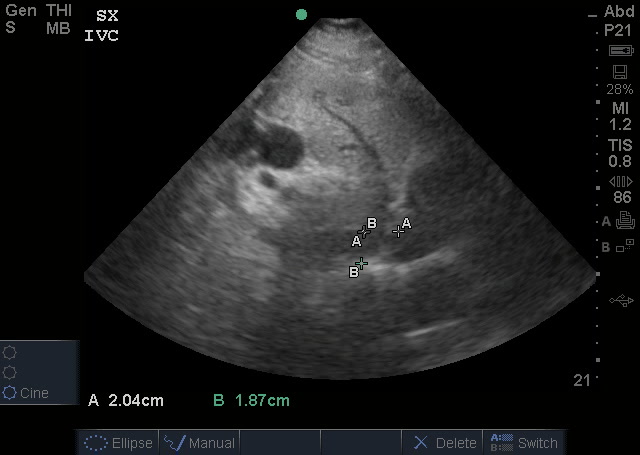Switch between the A and B calipers
640x455 pixels.
pyautogui.click(x=523, y=442)
